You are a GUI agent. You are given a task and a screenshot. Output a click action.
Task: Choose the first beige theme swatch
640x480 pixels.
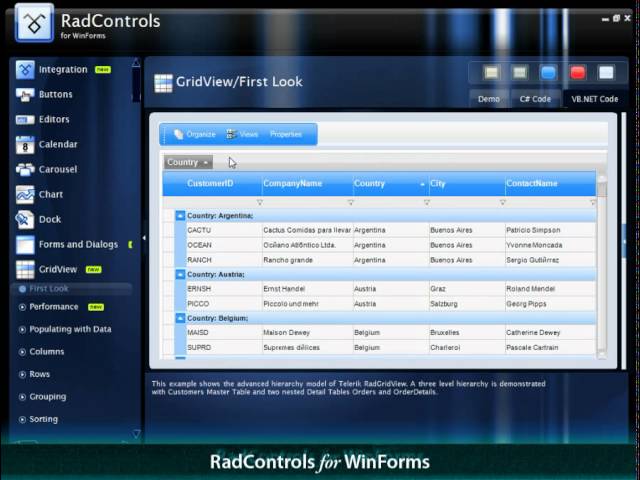click(x=492, y=73)
